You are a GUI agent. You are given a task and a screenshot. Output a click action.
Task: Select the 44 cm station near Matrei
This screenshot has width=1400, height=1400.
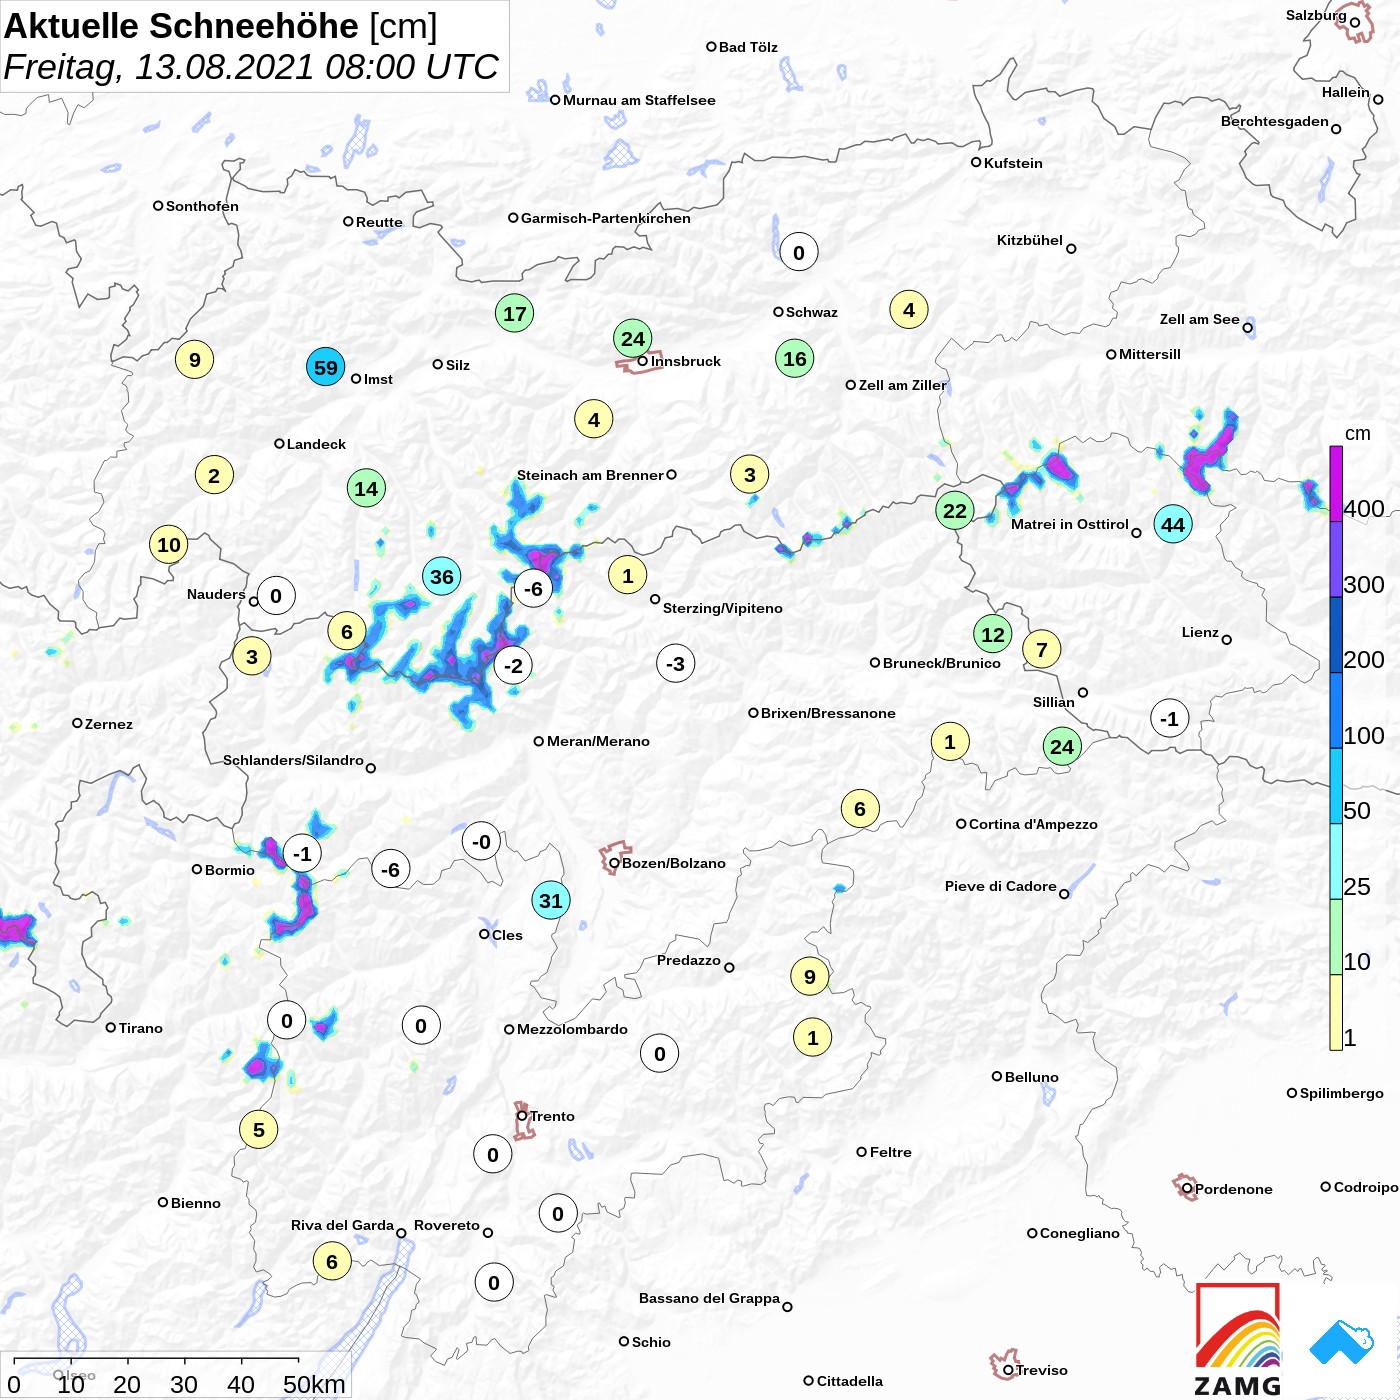click(1173, 524)
